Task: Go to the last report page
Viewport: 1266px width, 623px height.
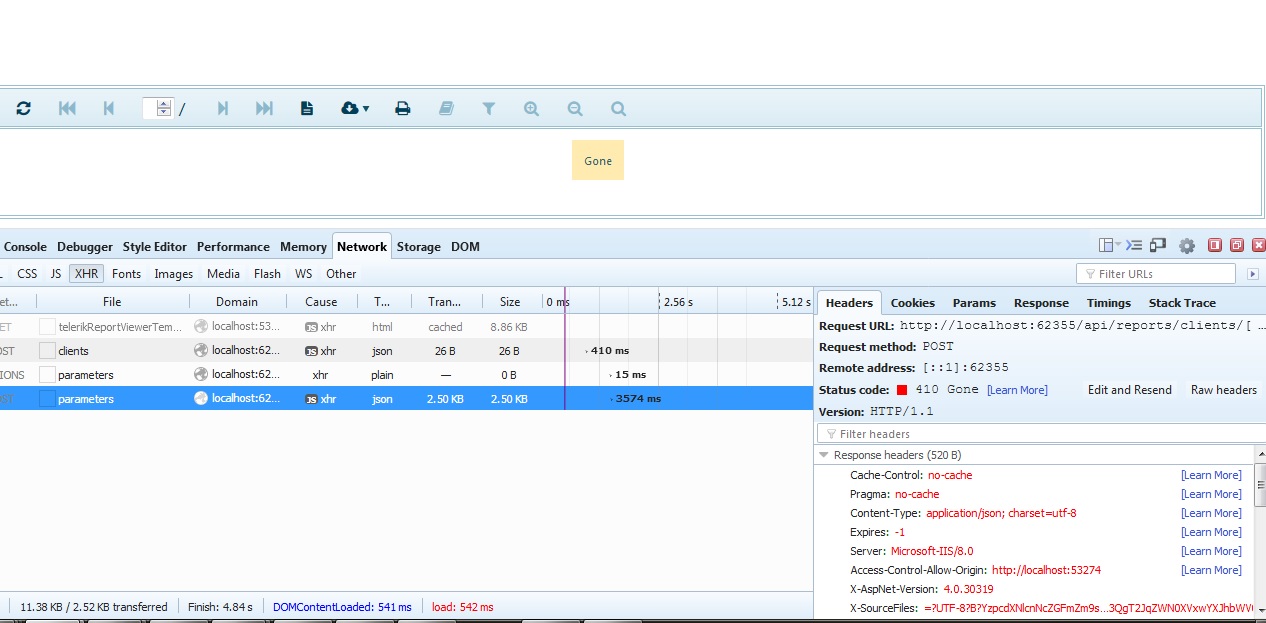Action: [x=264, y=109]
